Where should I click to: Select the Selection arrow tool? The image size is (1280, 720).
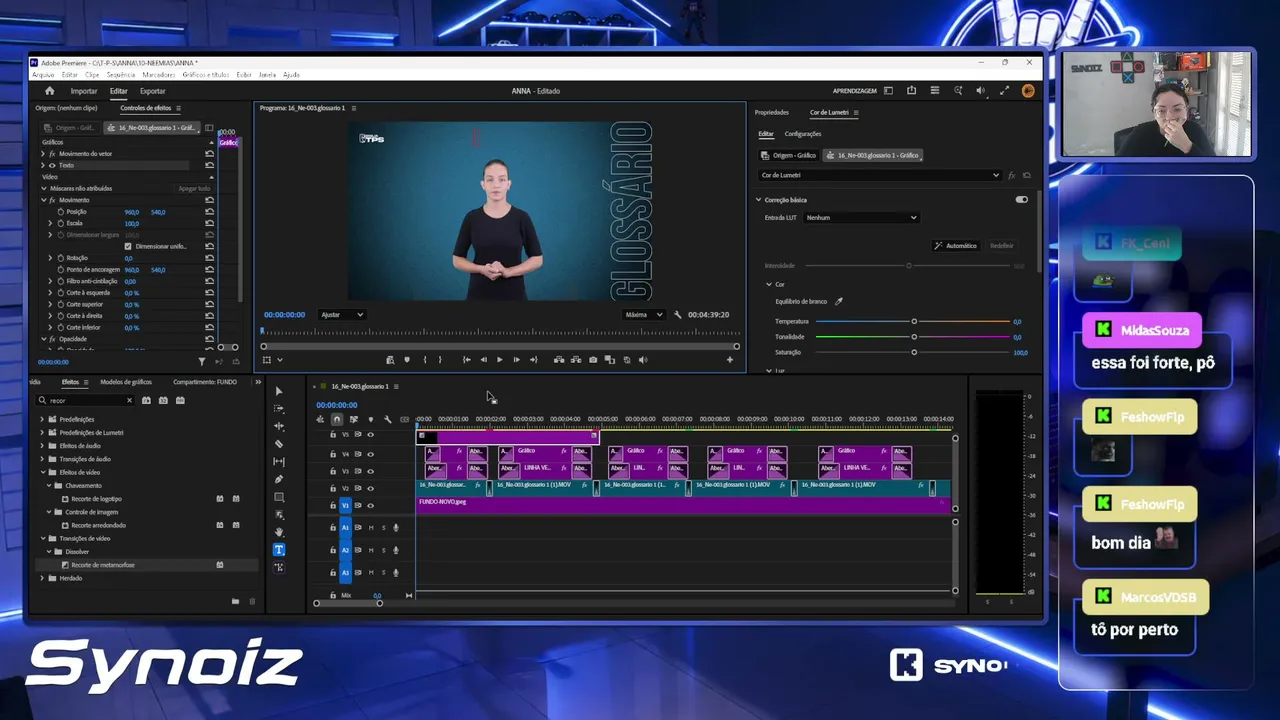coord(279,391)
